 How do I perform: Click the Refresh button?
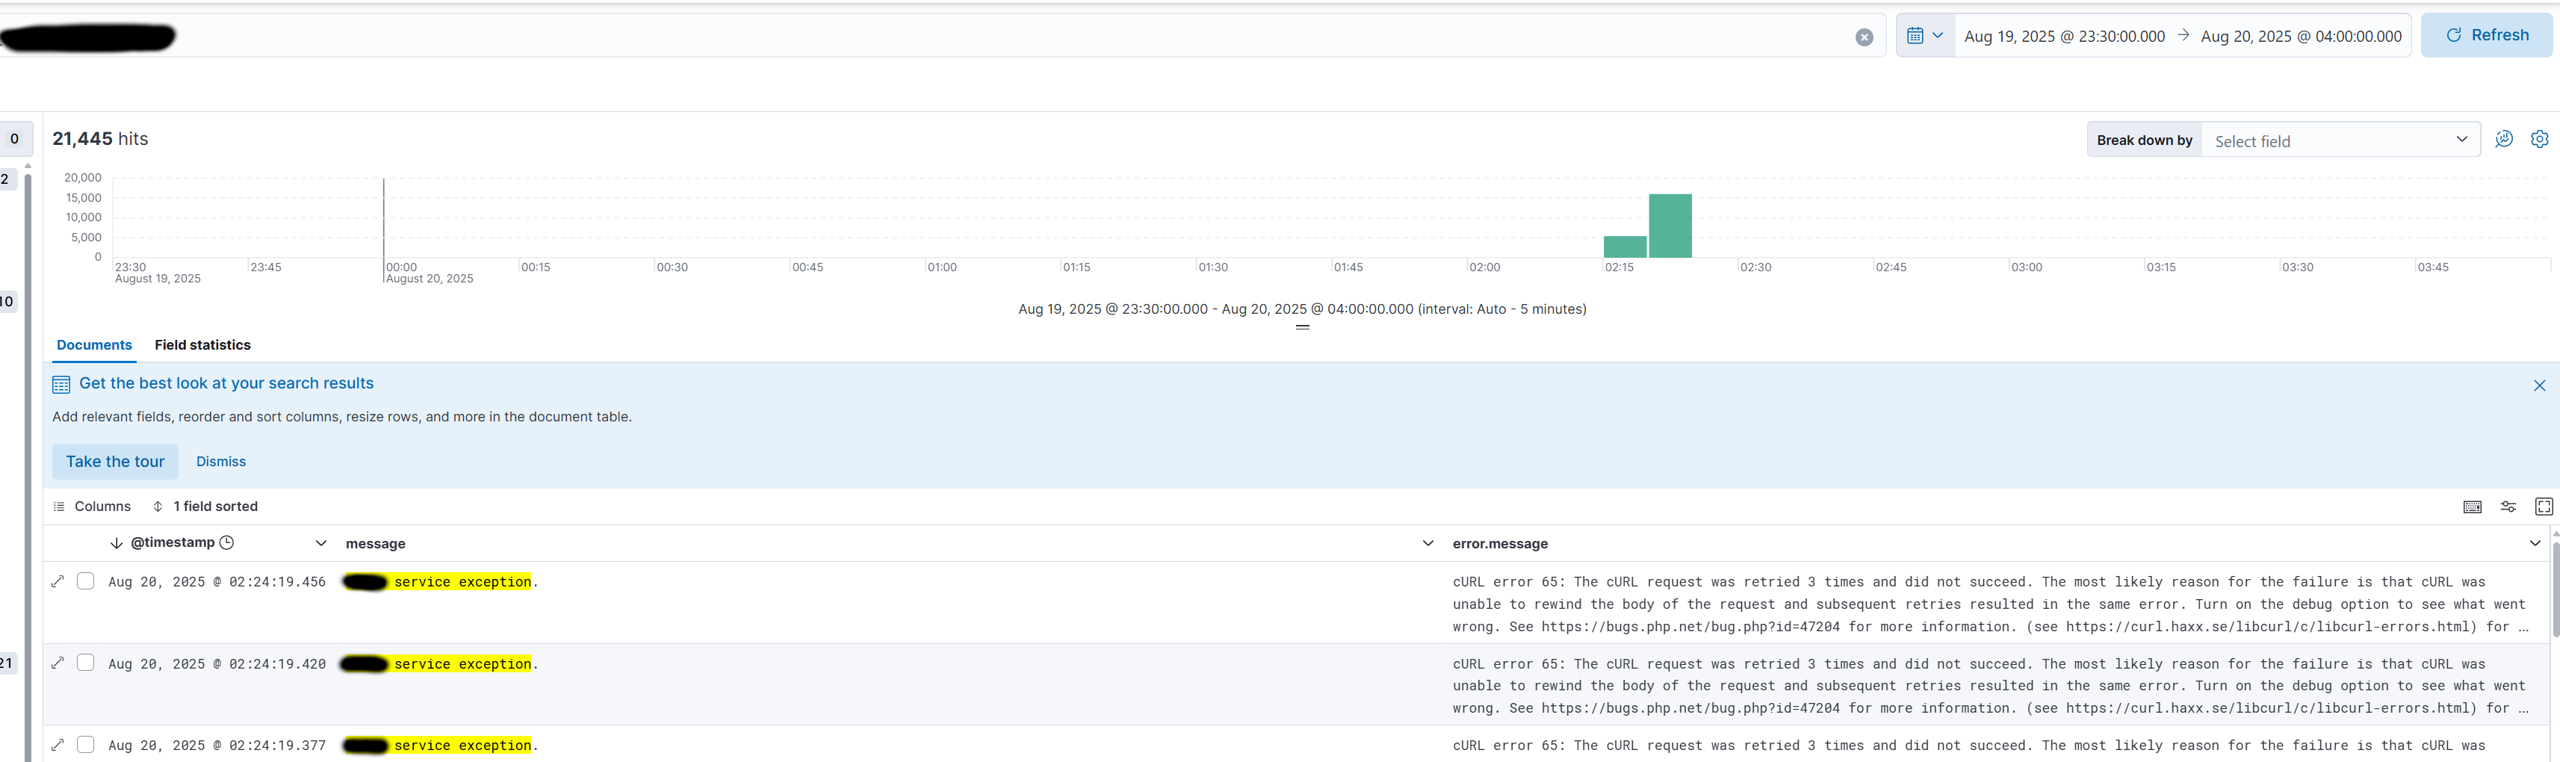tap(2486, 35)
